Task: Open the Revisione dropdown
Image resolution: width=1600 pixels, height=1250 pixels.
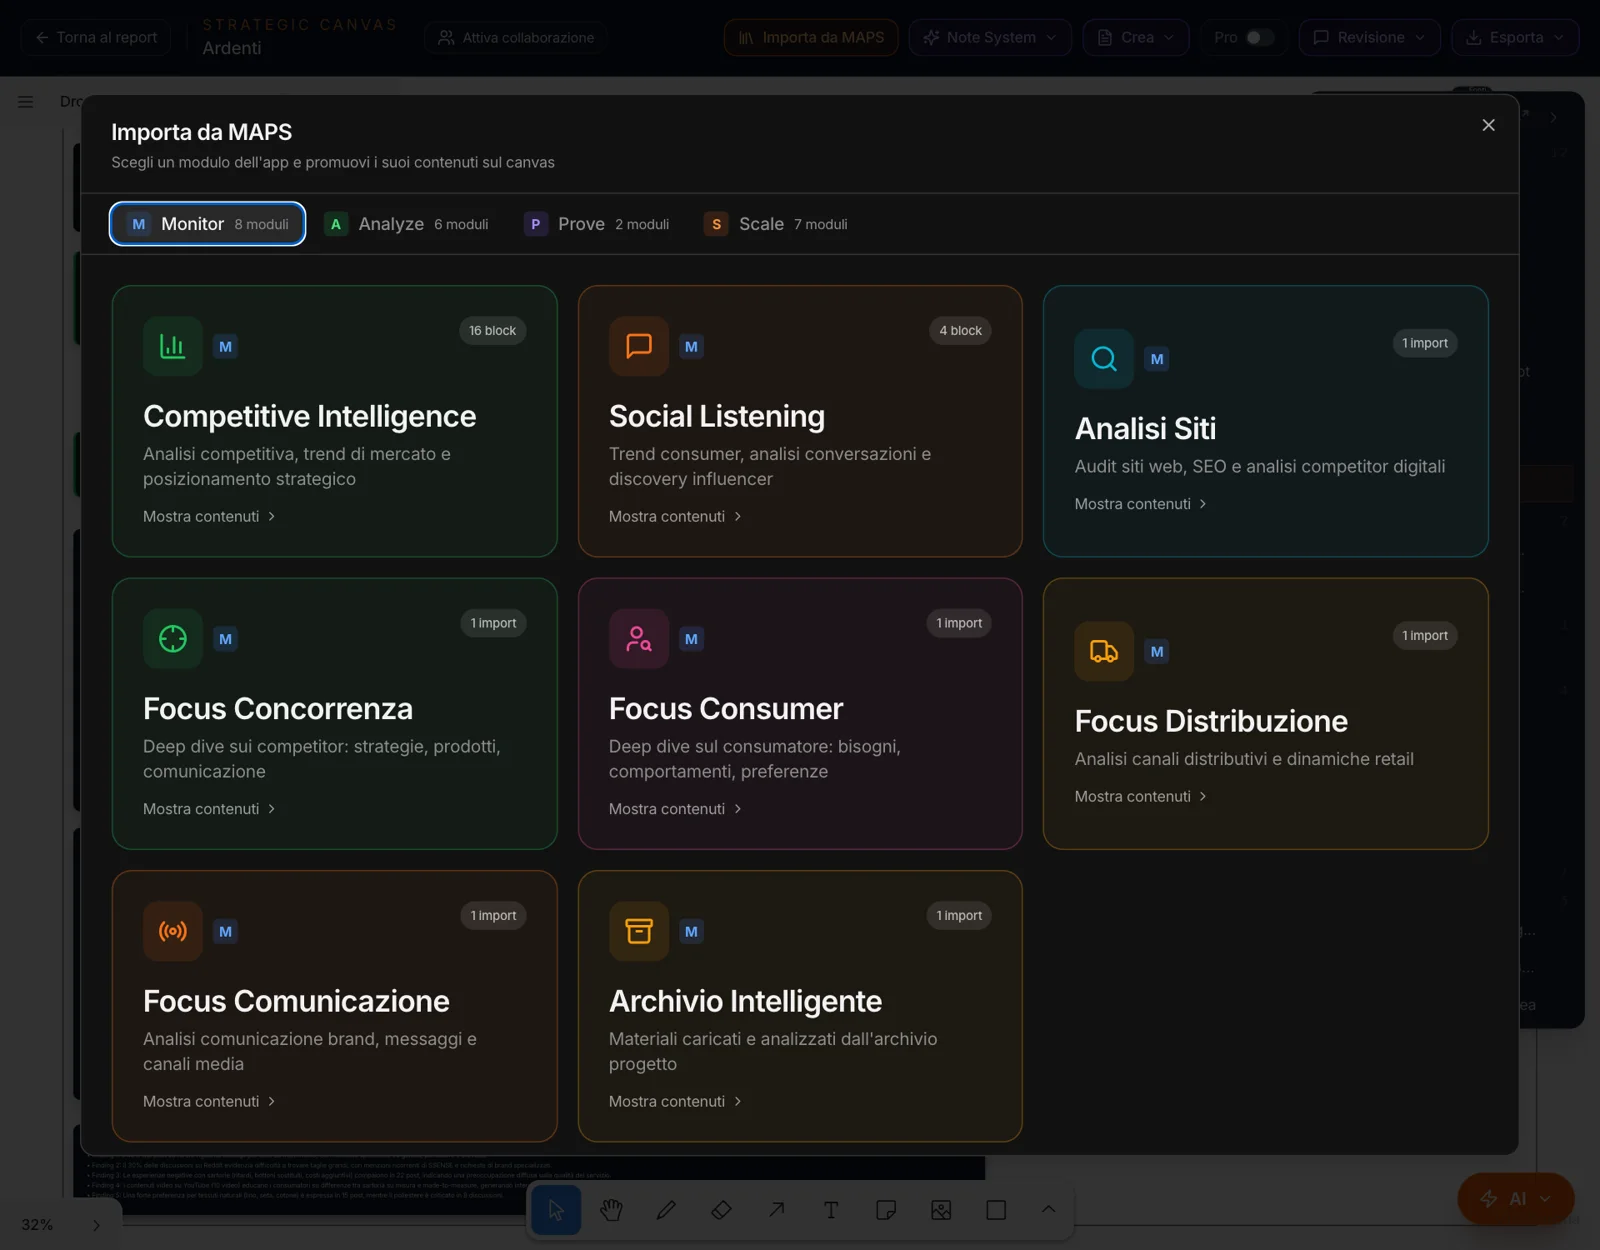Action: pyautogui.click(x=1370, y=37)
